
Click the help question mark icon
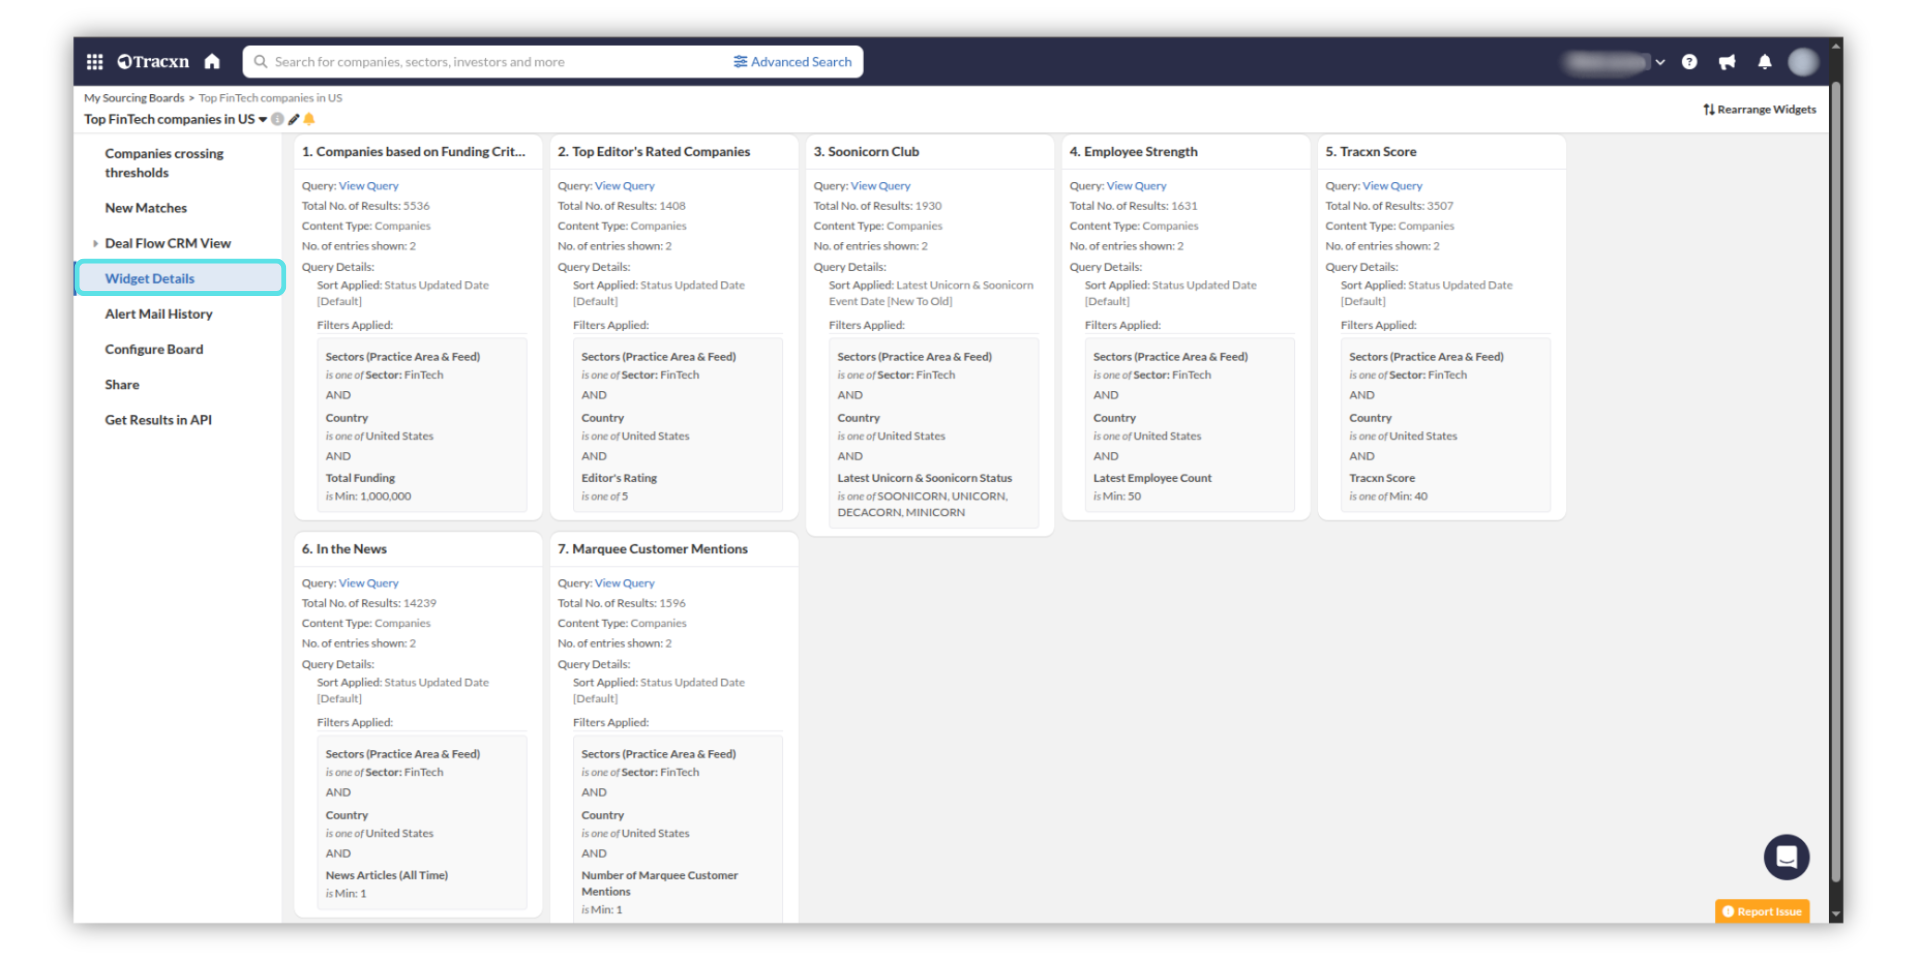pyautogui.click(x=1689, y=62)
